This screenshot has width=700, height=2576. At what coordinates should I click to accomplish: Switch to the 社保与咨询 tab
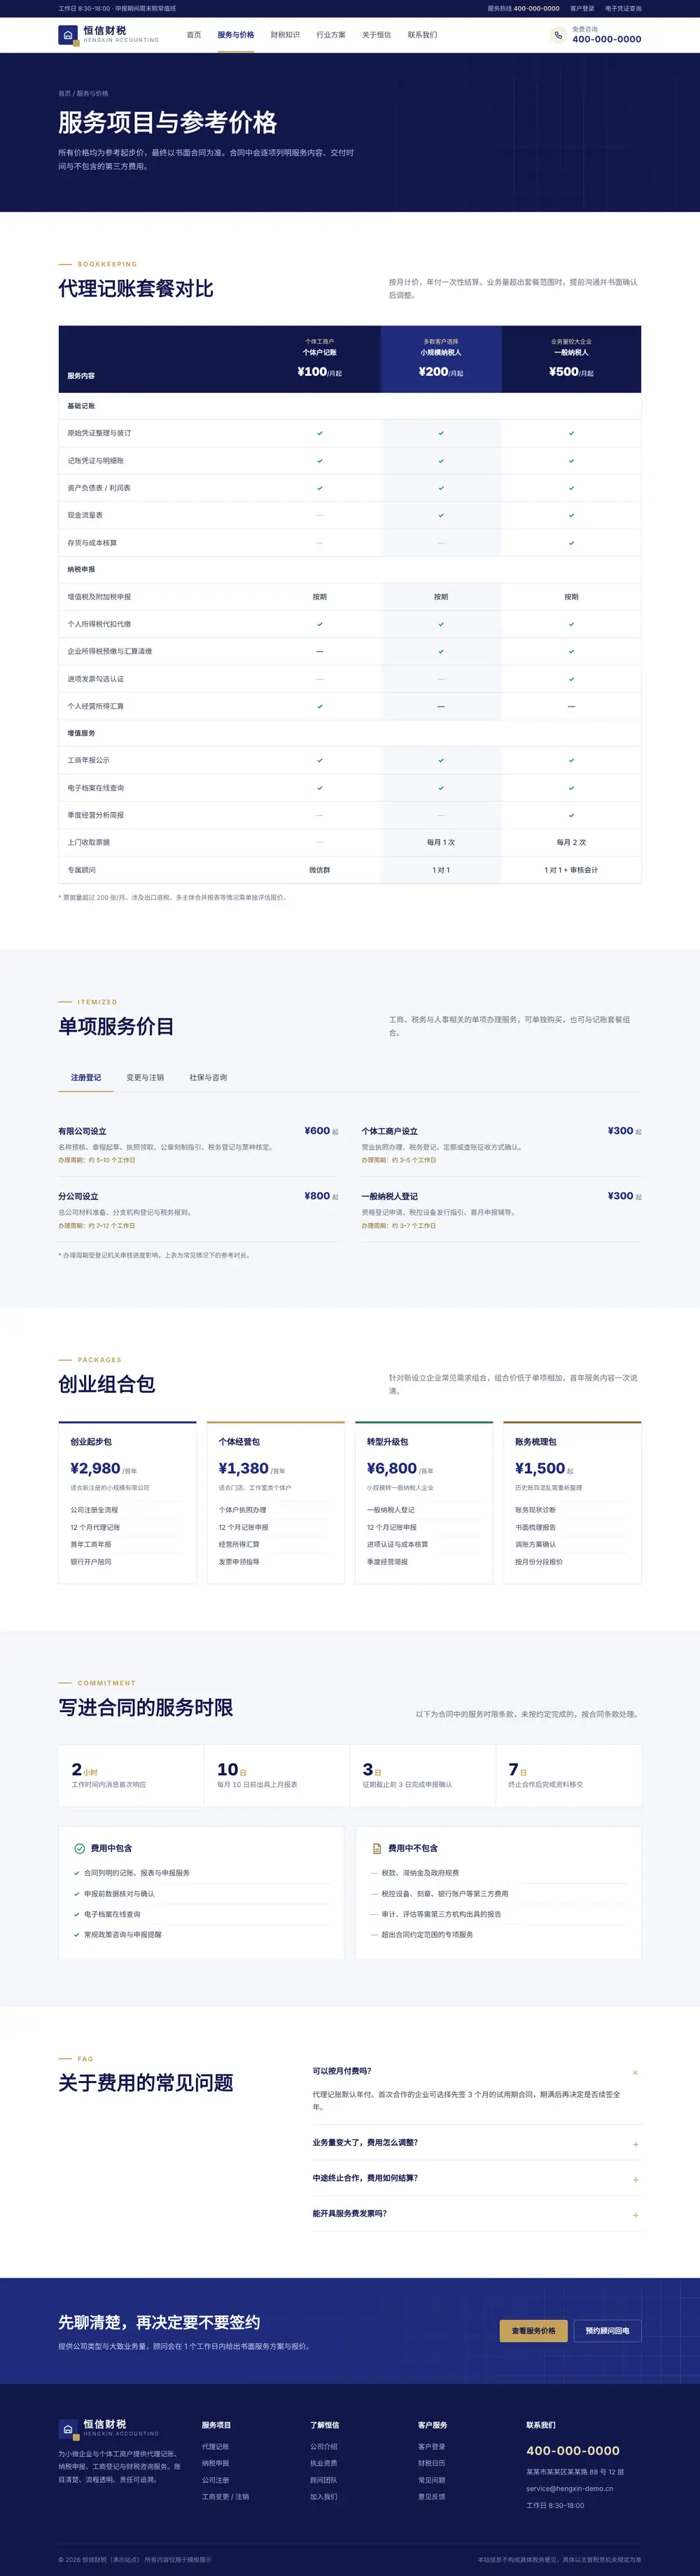[x=208, y=1078]
